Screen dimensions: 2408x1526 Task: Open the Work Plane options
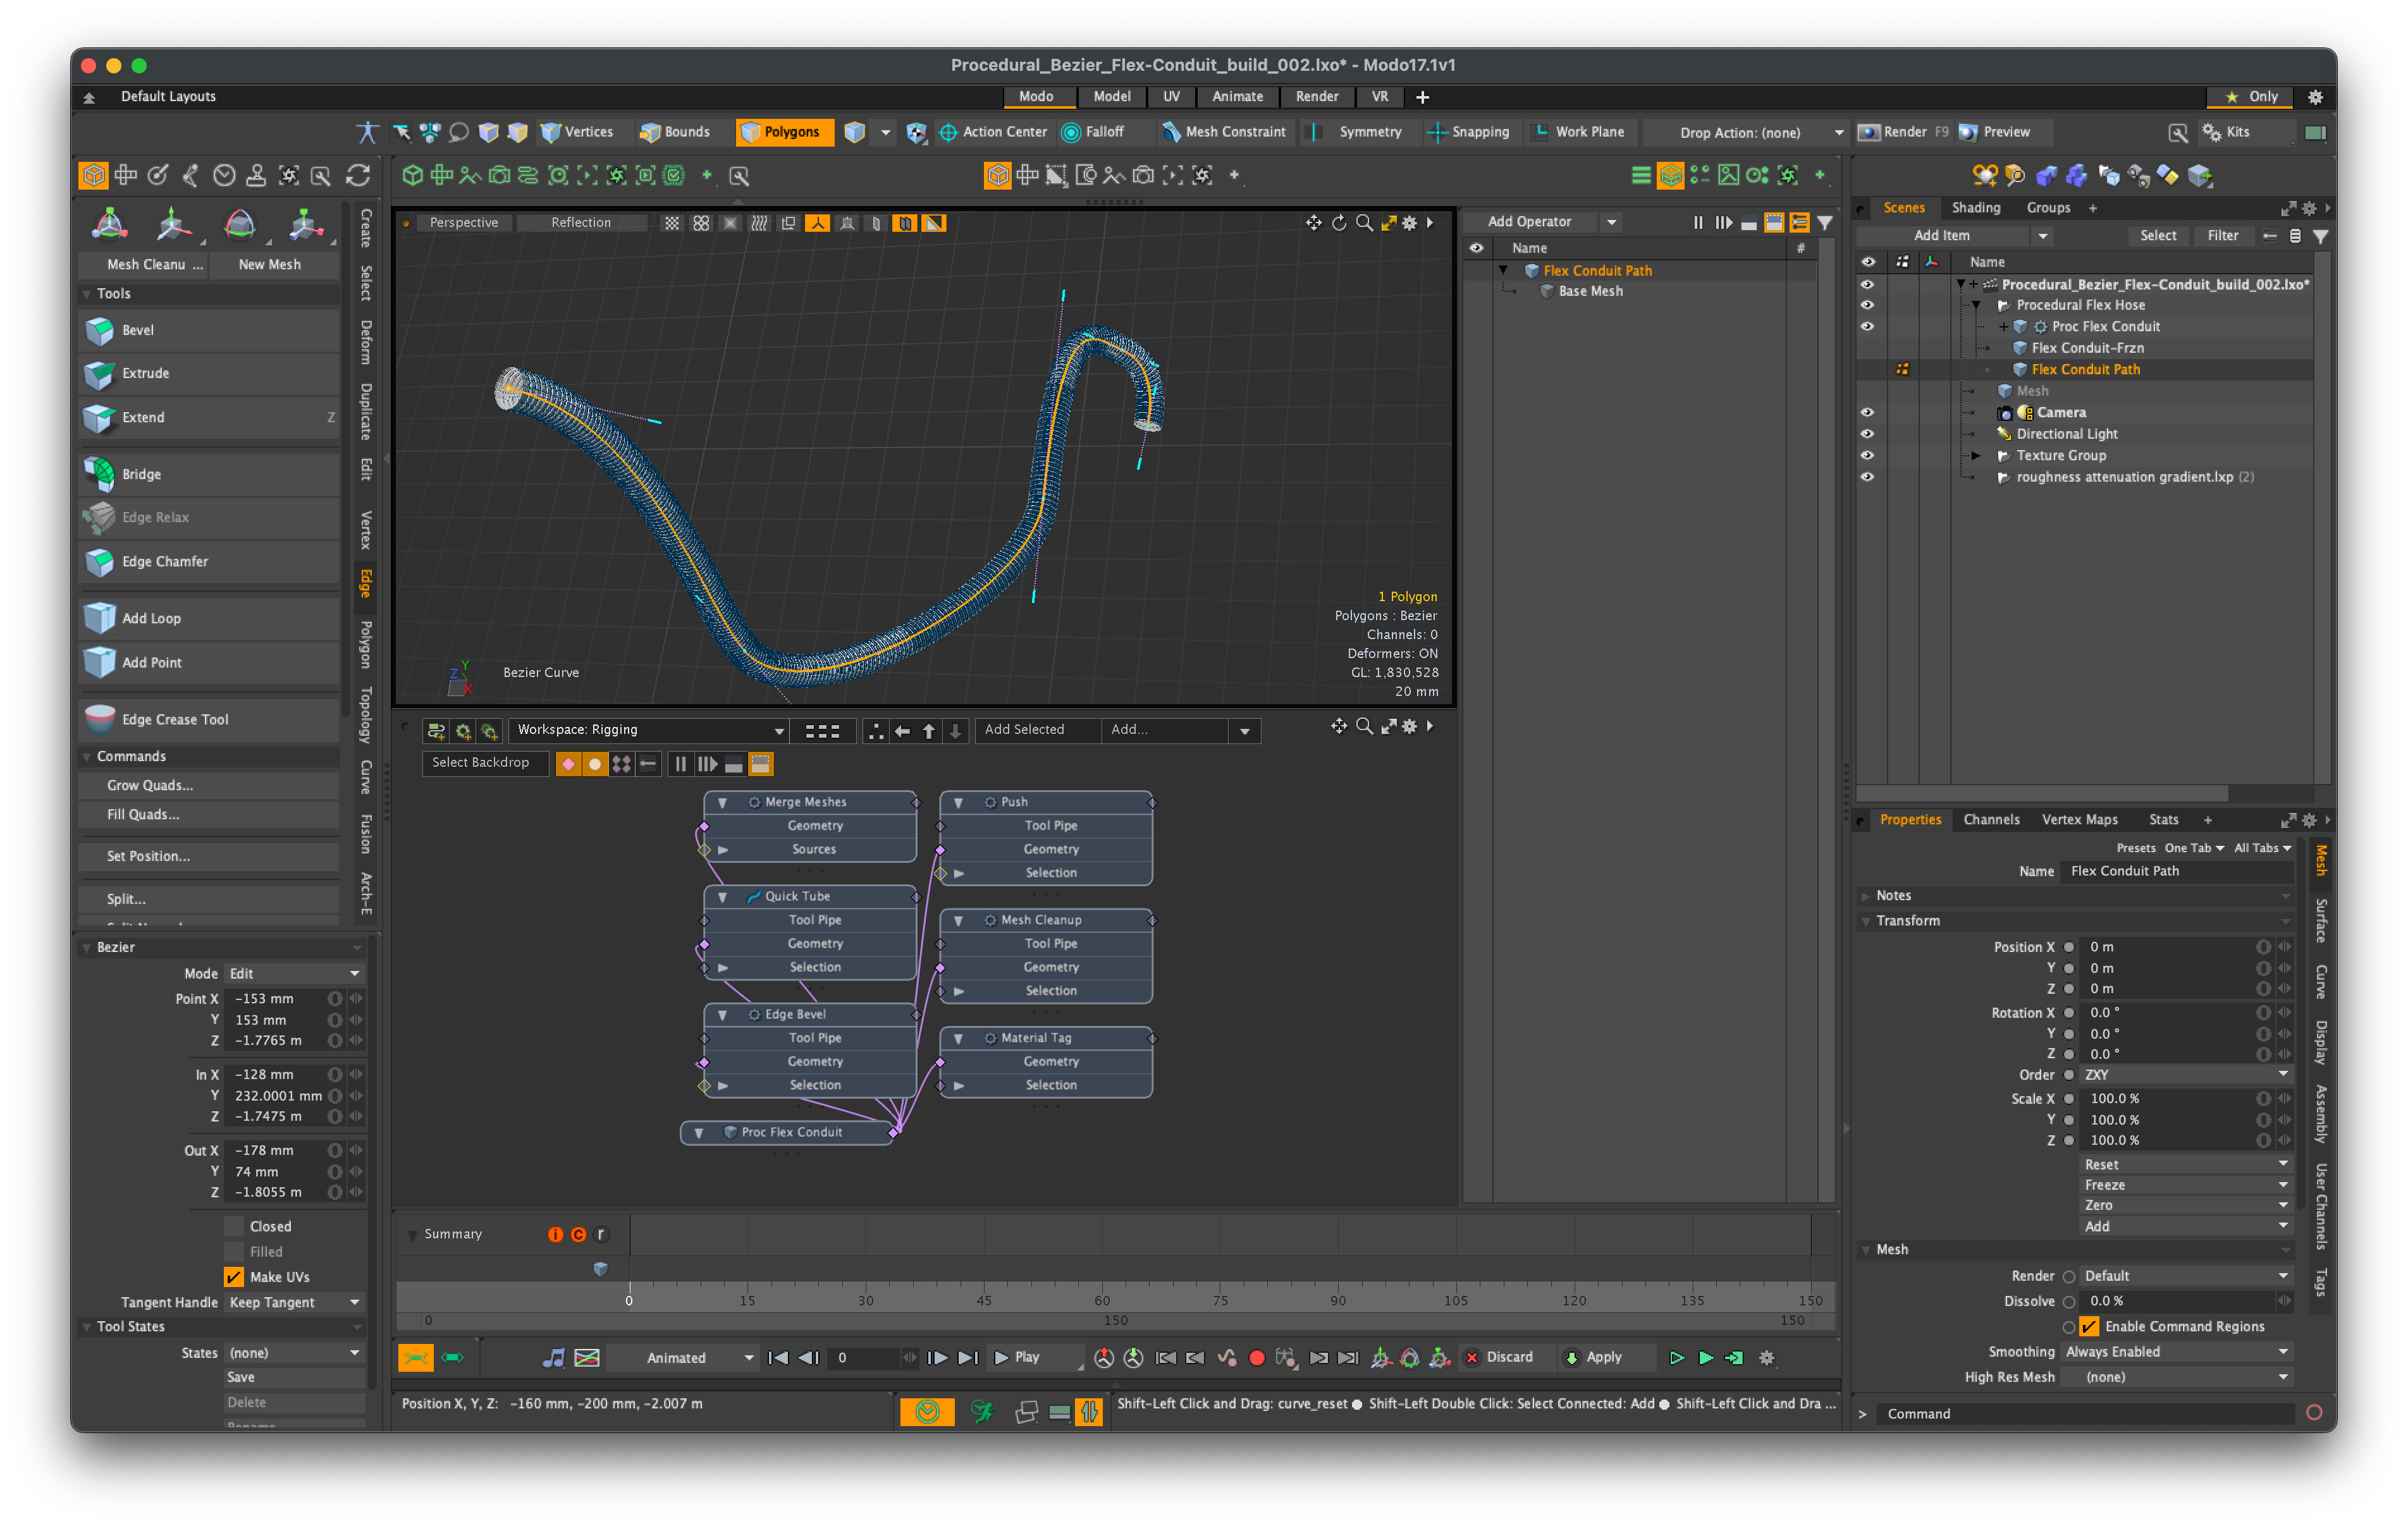tap(1579, 132)
